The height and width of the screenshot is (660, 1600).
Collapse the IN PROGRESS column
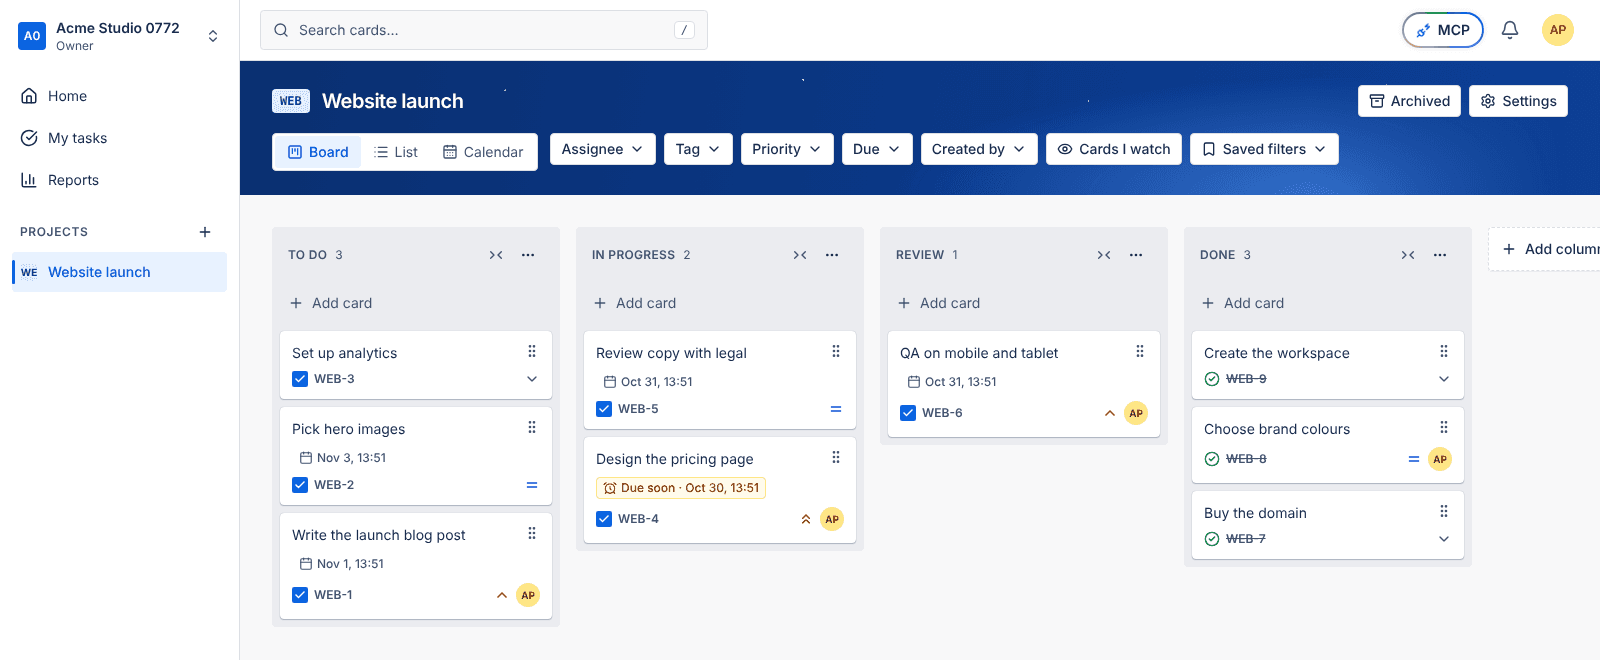pos(800,255)
